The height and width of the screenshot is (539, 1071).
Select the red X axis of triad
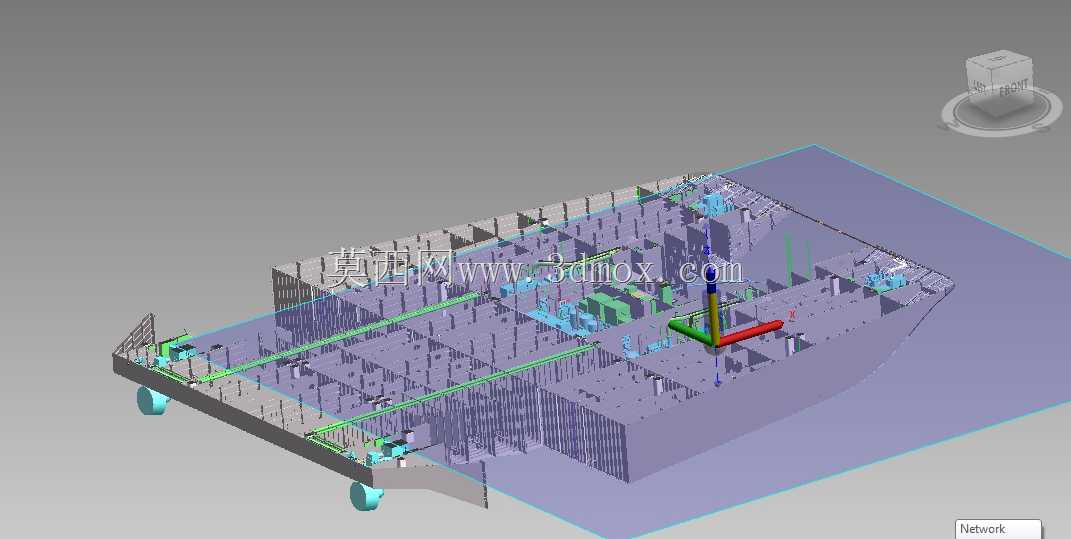click(750, 333)
